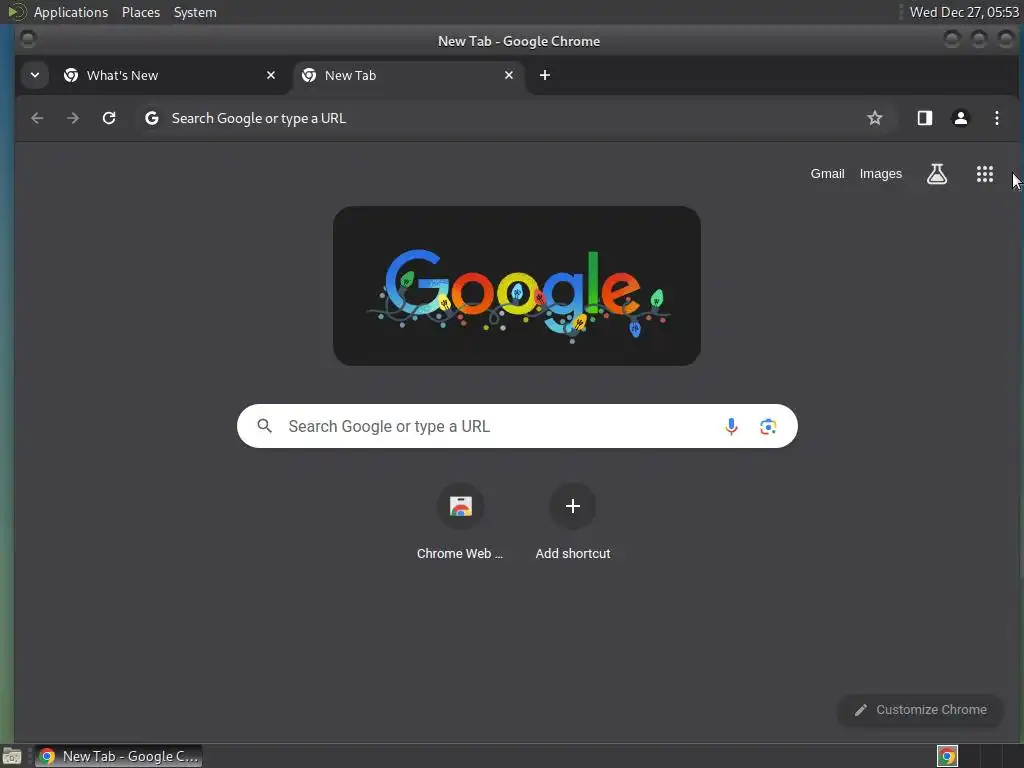This screenshot has height=768, width=1024.
Task: Click the holiday Google doodle
Action: (x=517, y=286)
